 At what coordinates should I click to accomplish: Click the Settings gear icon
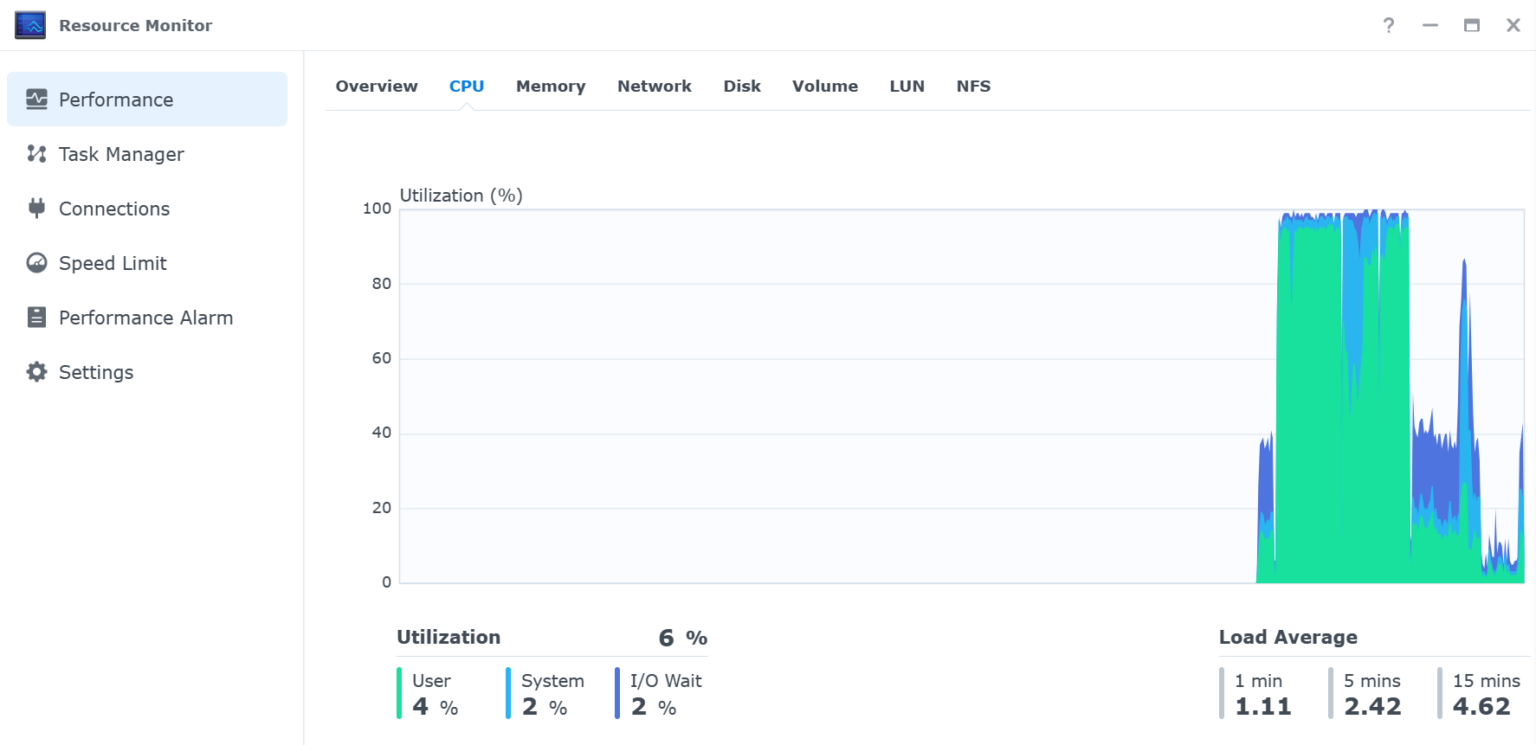pyautogui.click(x=37, y=372)
